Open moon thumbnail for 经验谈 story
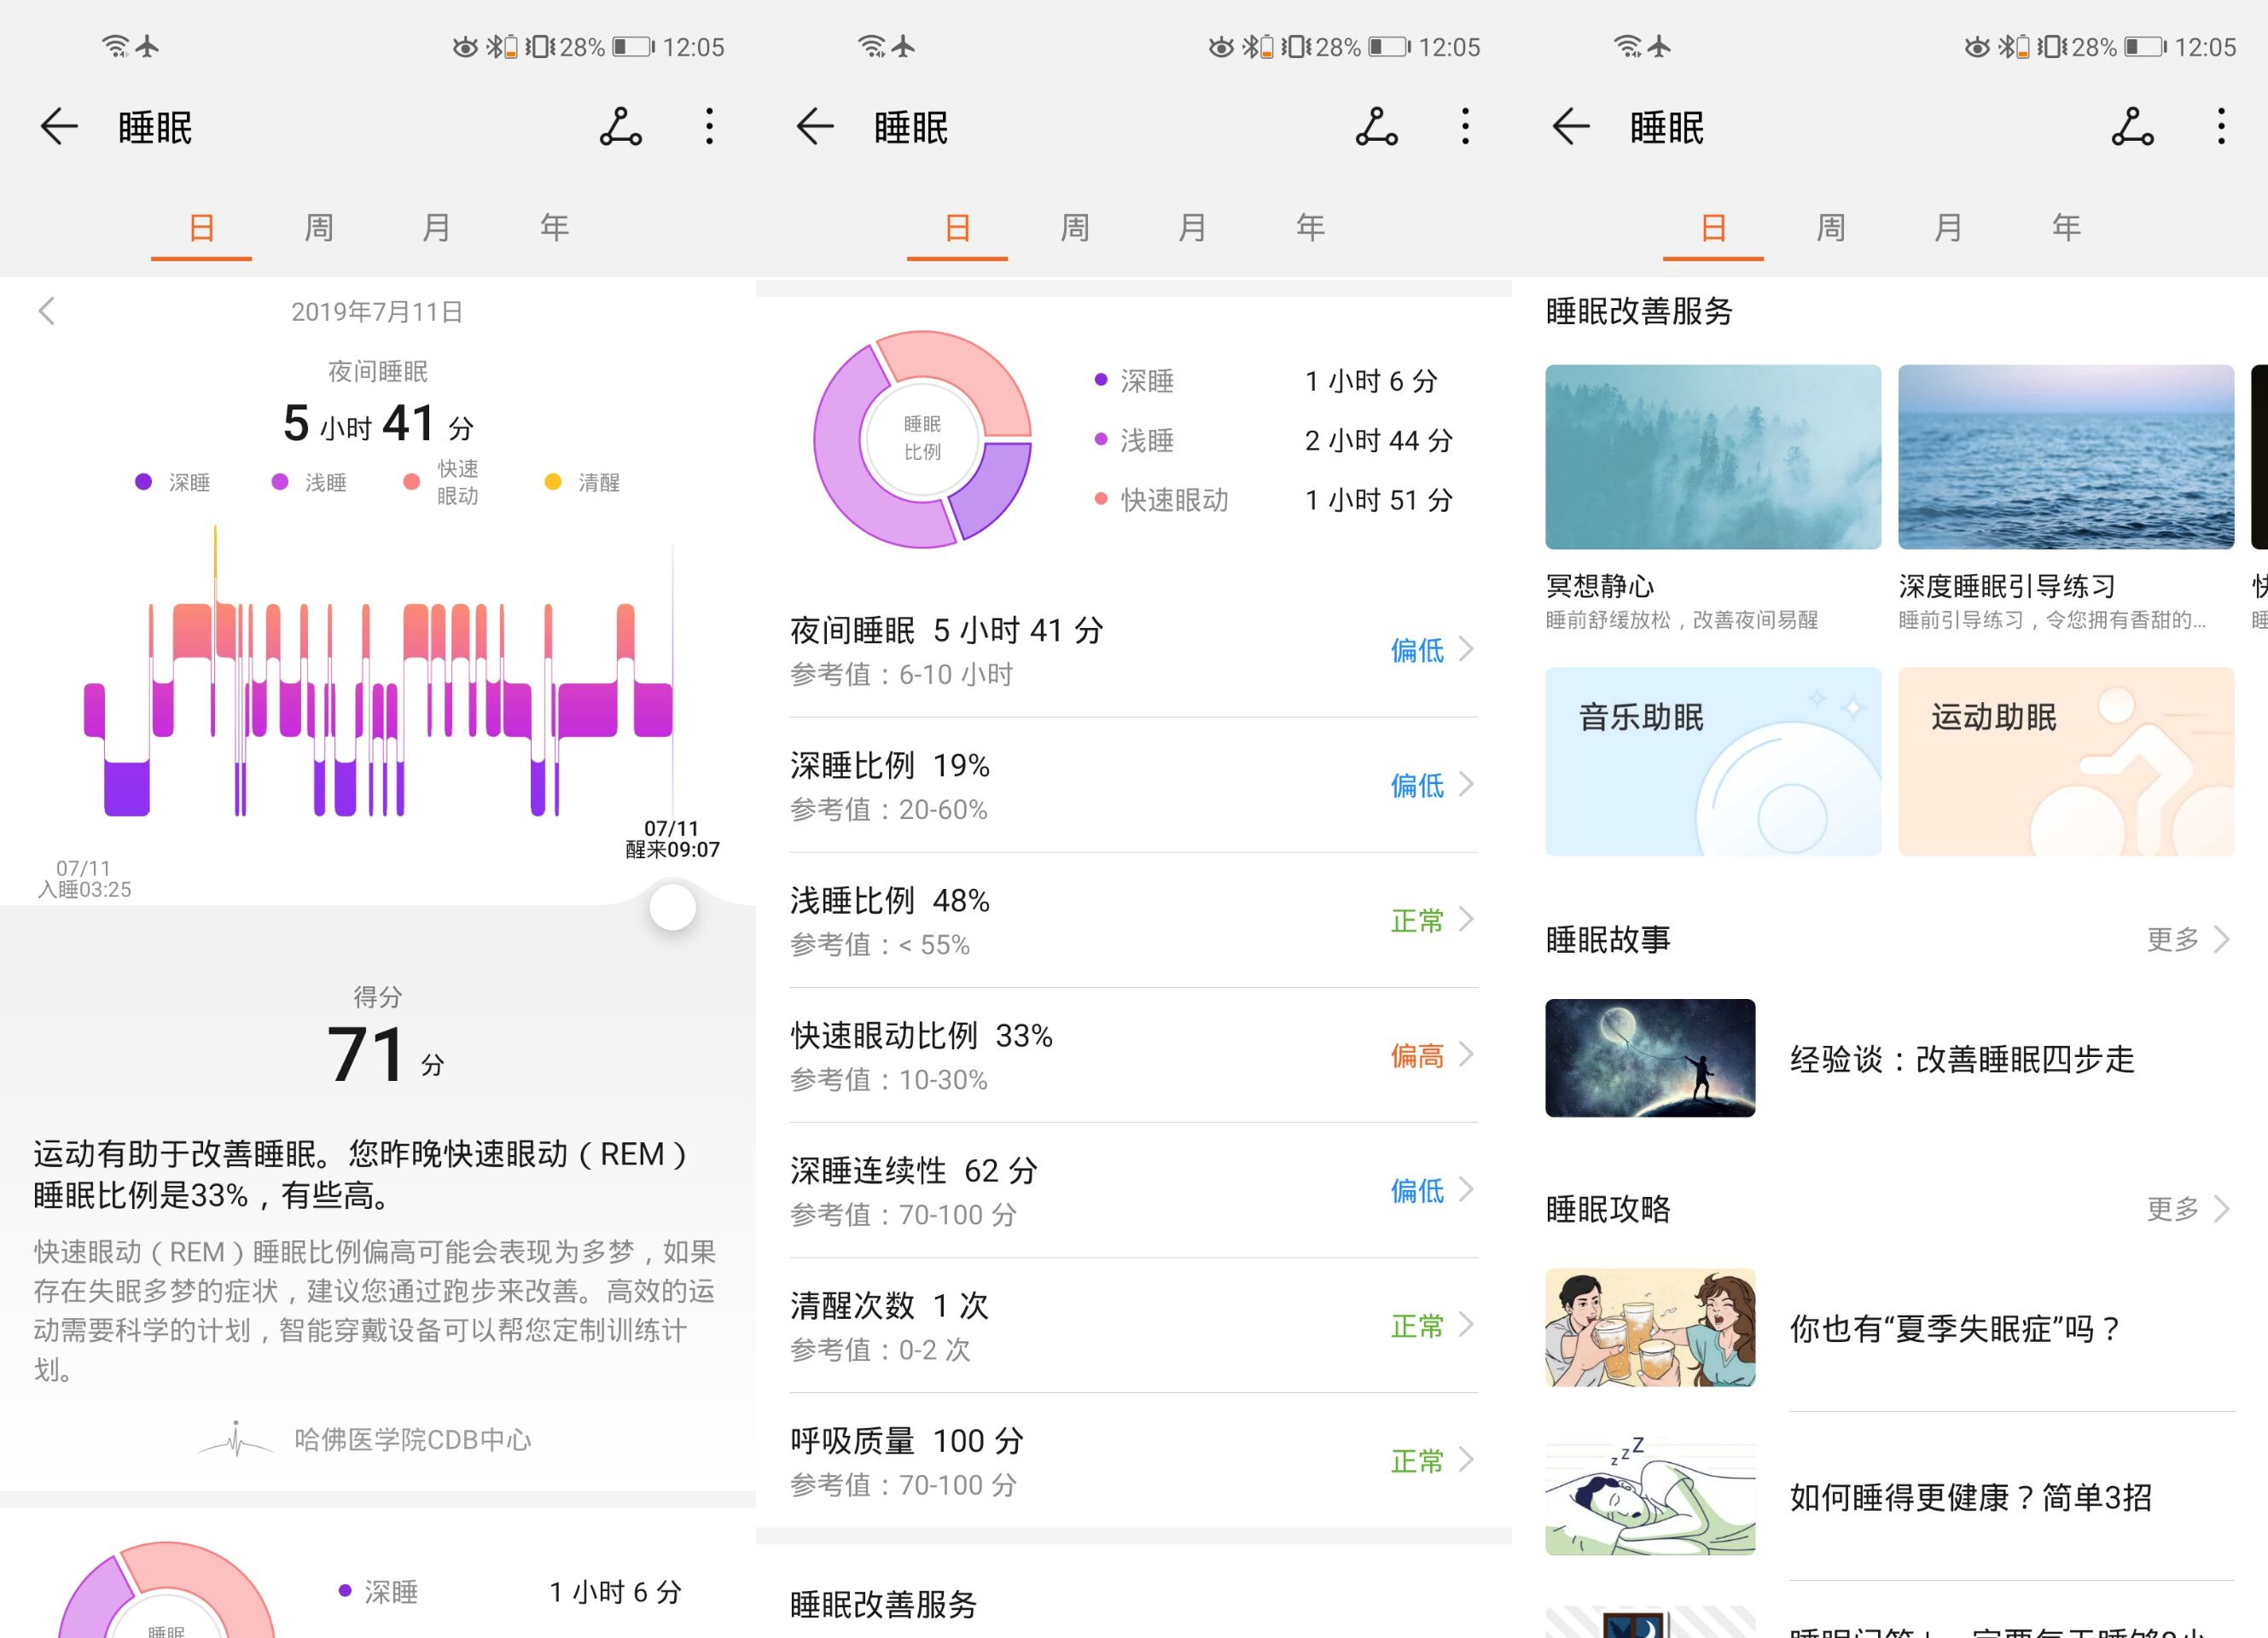The height and width of the screenshot is (1638, 2268). pos(1650,1058)
